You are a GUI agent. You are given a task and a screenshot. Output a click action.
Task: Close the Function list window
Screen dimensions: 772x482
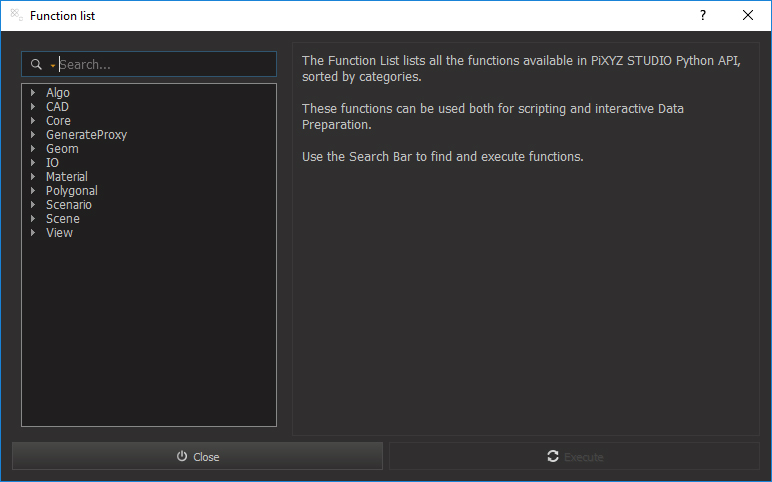pos(748,16)
